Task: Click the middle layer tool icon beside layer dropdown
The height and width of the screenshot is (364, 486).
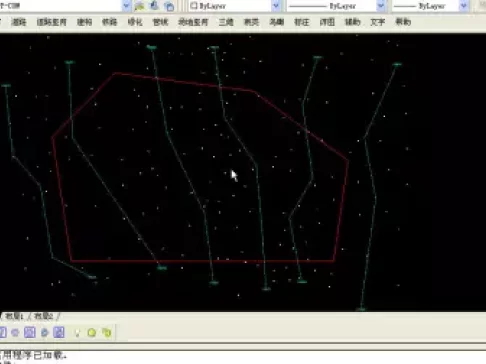Action: [154, 6]
